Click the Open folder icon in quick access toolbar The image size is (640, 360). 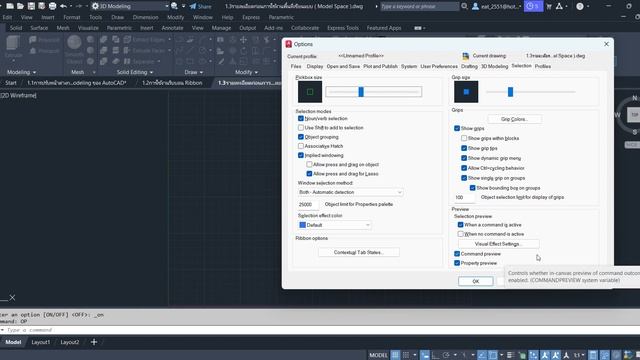pyautogui.click(x=20, y=6)
